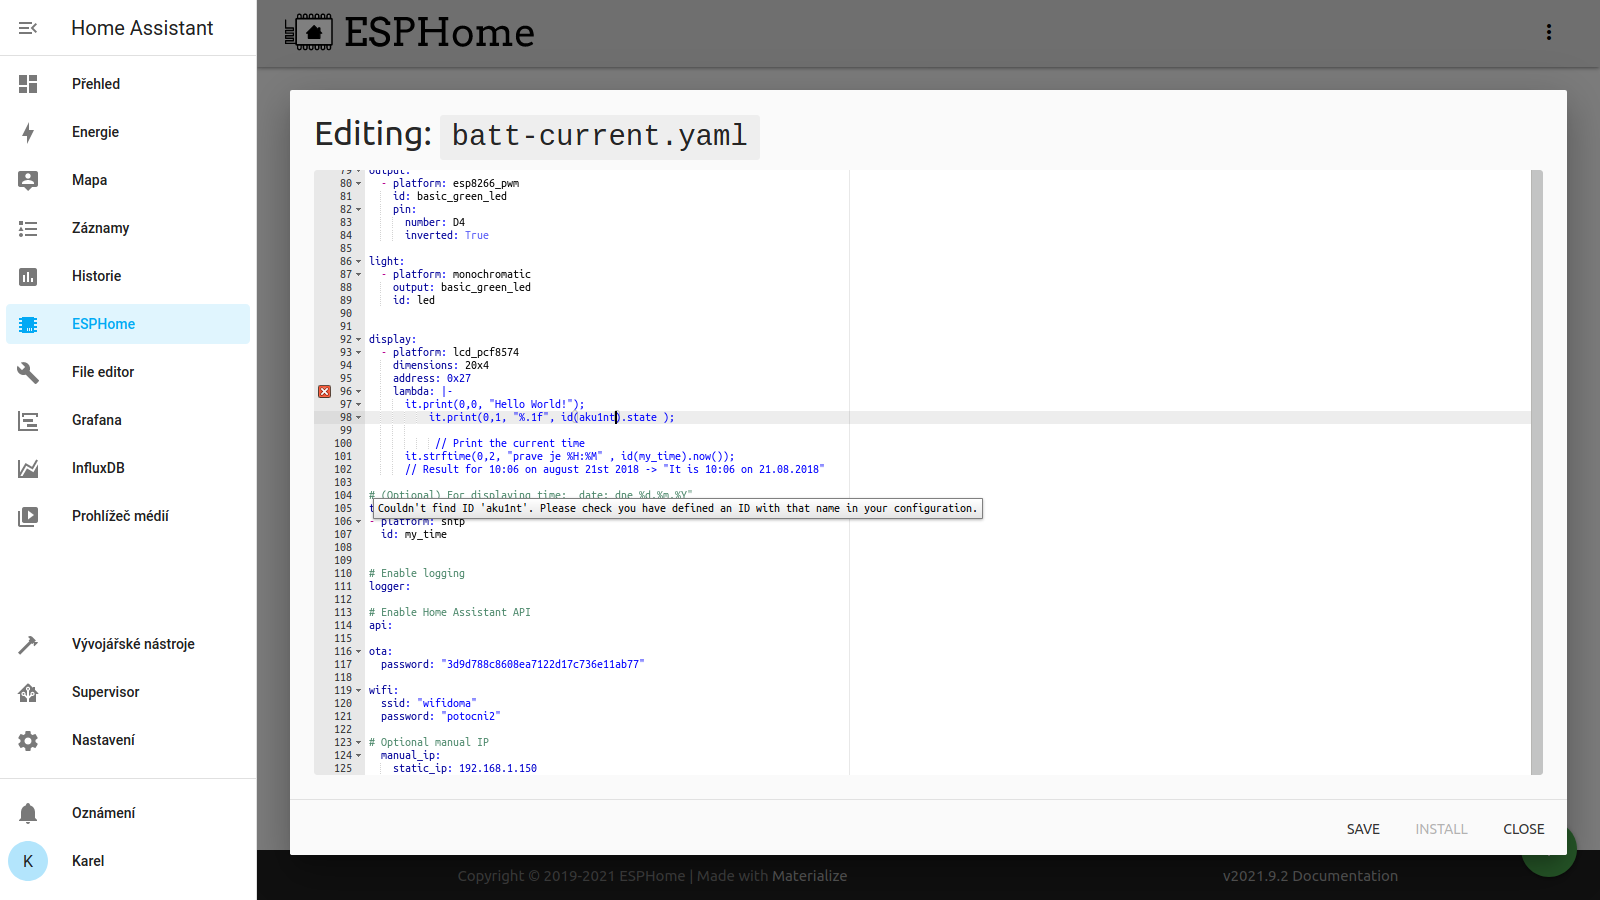
Task: Open File editor wrench icon
Action: [28, 372]
